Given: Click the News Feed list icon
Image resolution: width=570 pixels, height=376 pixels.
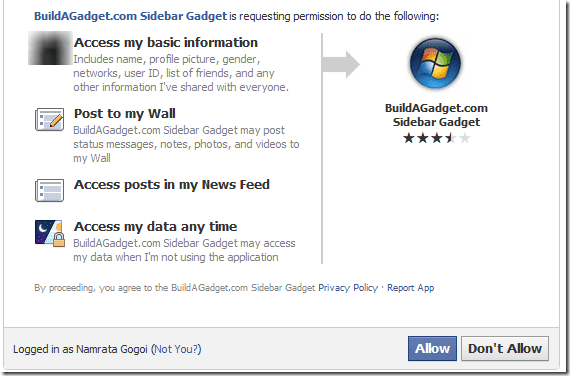Looking at the screenshot, I should point(49,190).
